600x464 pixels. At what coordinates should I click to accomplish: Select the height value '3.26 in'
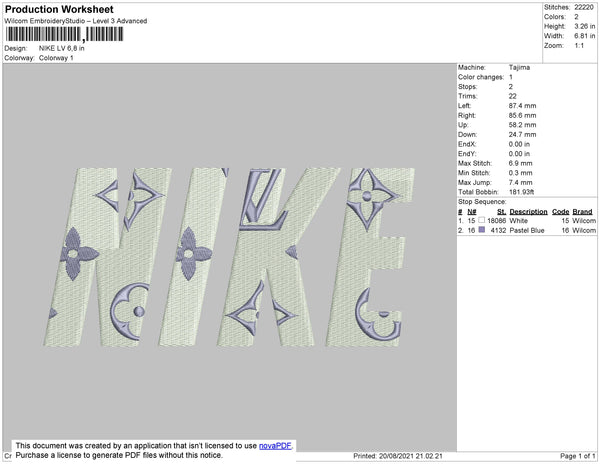coord(584,26)
